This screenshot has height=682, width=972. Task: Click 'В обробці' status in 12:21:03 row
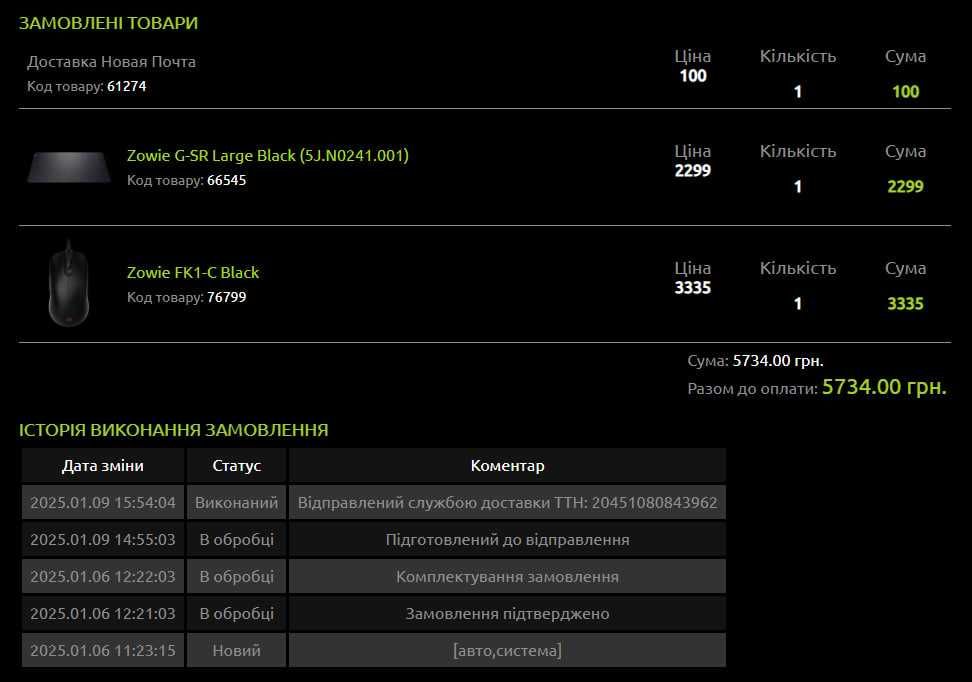point(237,613)
